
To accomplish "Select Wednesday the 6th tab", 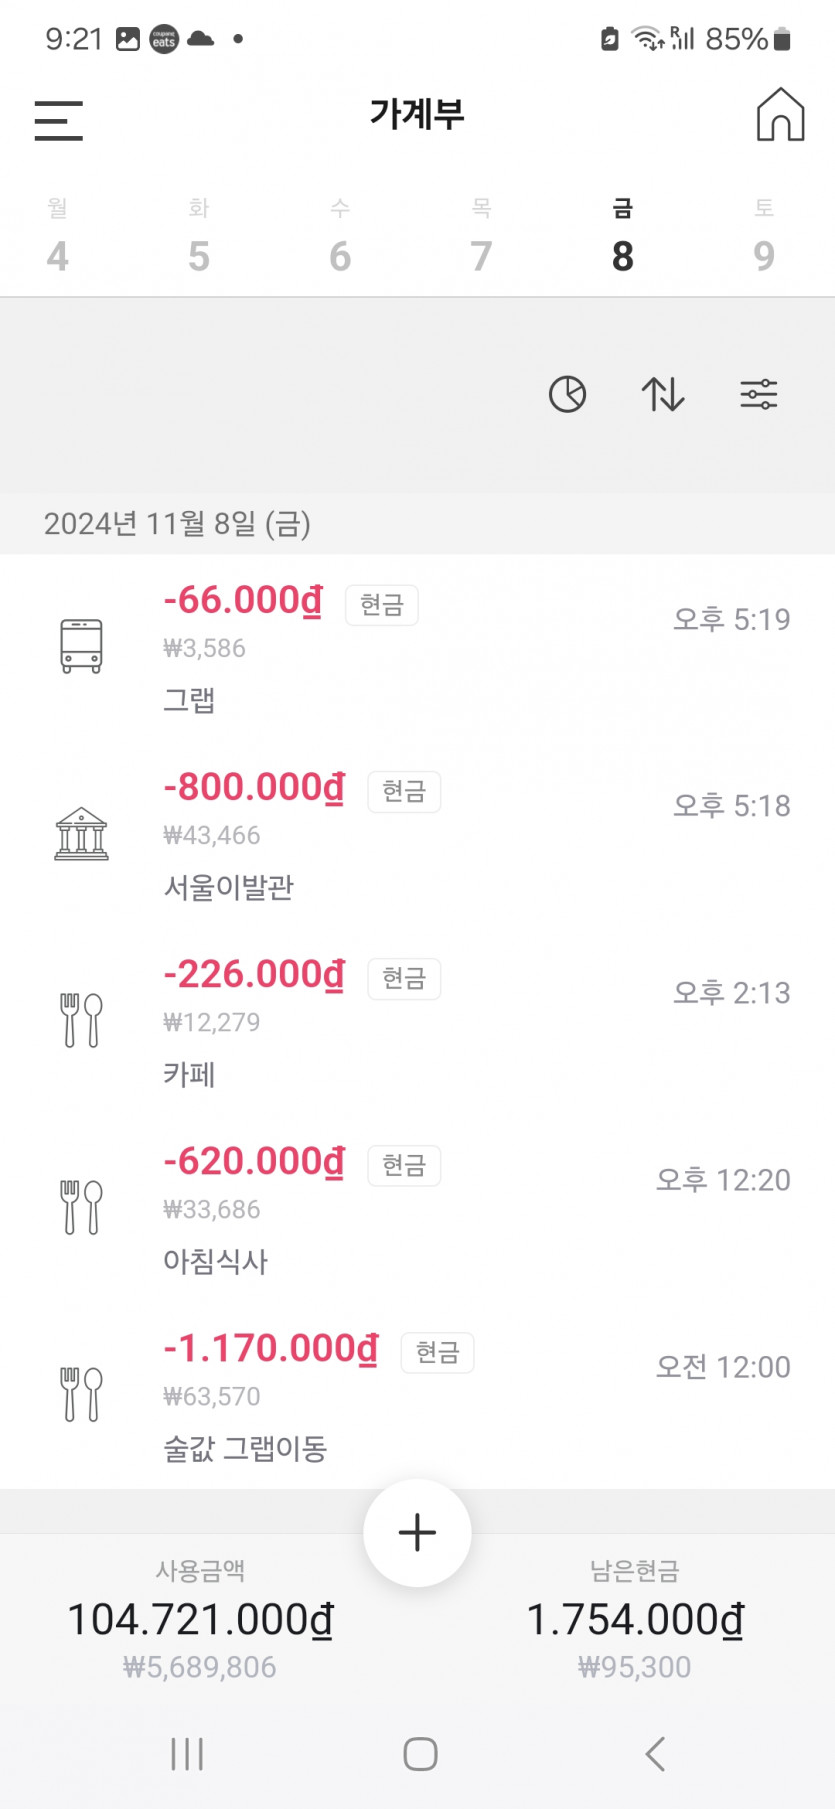I will [340, 238].
